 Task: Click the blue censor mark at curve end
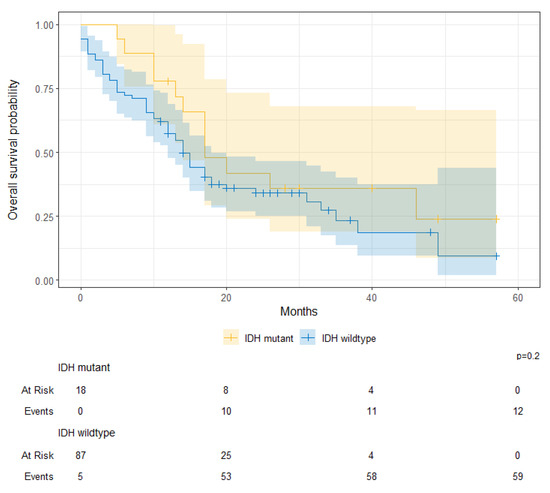pos(496,256)
